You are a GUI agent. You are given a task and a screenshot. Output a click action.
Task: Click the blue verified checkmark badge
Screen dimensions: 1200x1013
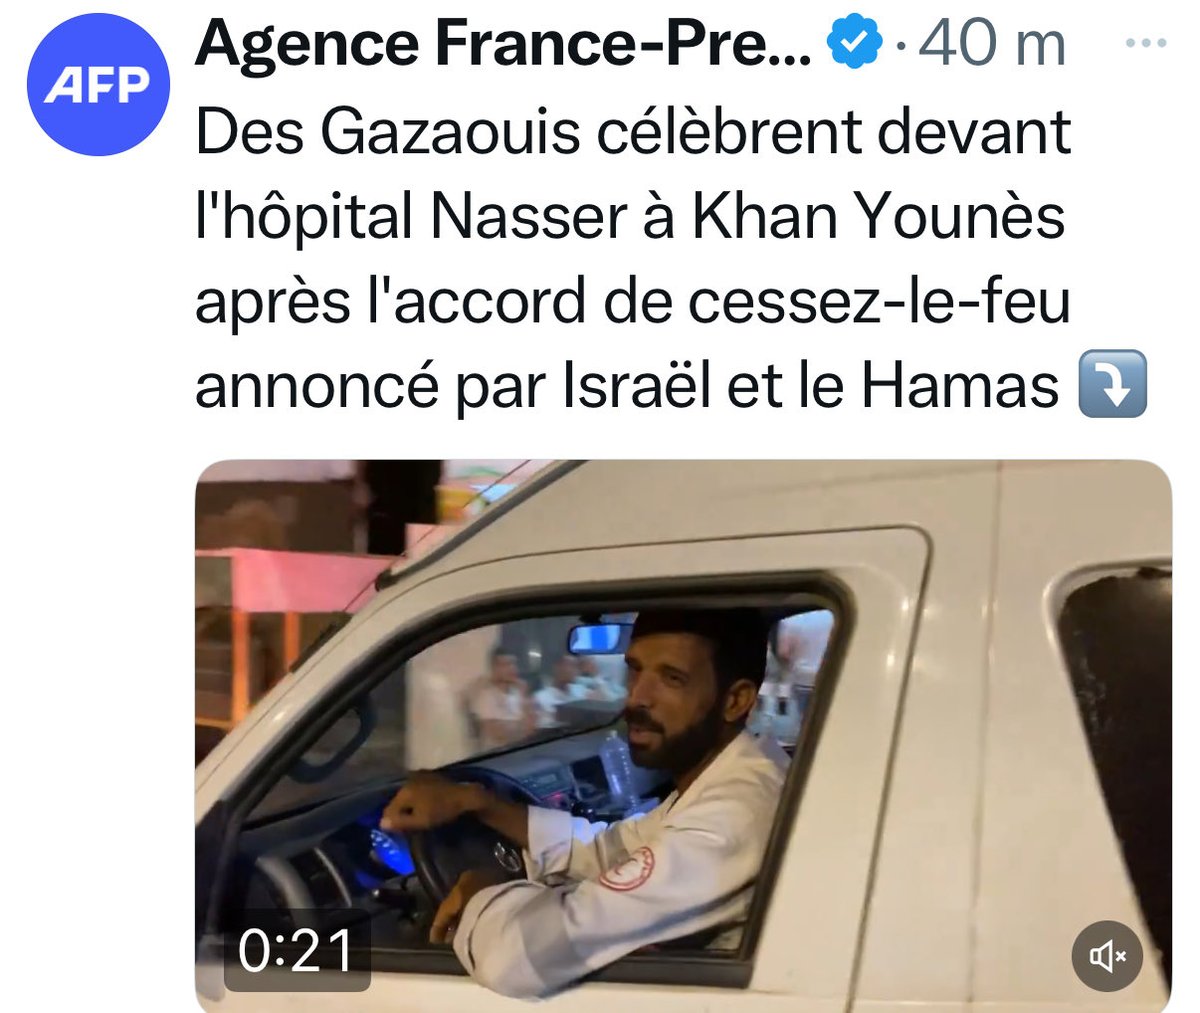(x=854, y=44)
